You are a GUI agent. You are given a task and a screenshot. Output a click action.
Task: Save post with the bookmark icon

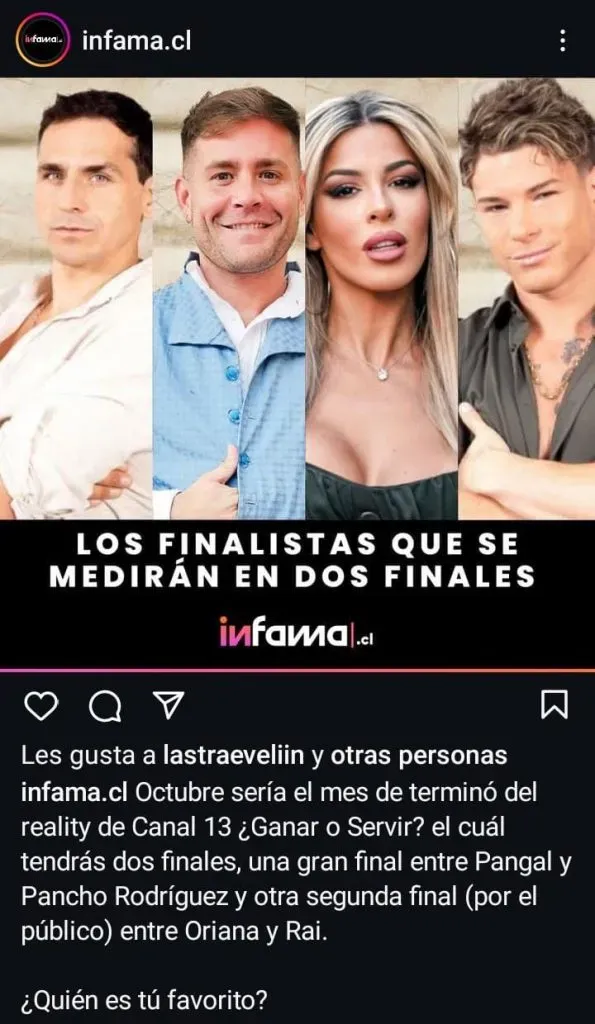(555, 705)
